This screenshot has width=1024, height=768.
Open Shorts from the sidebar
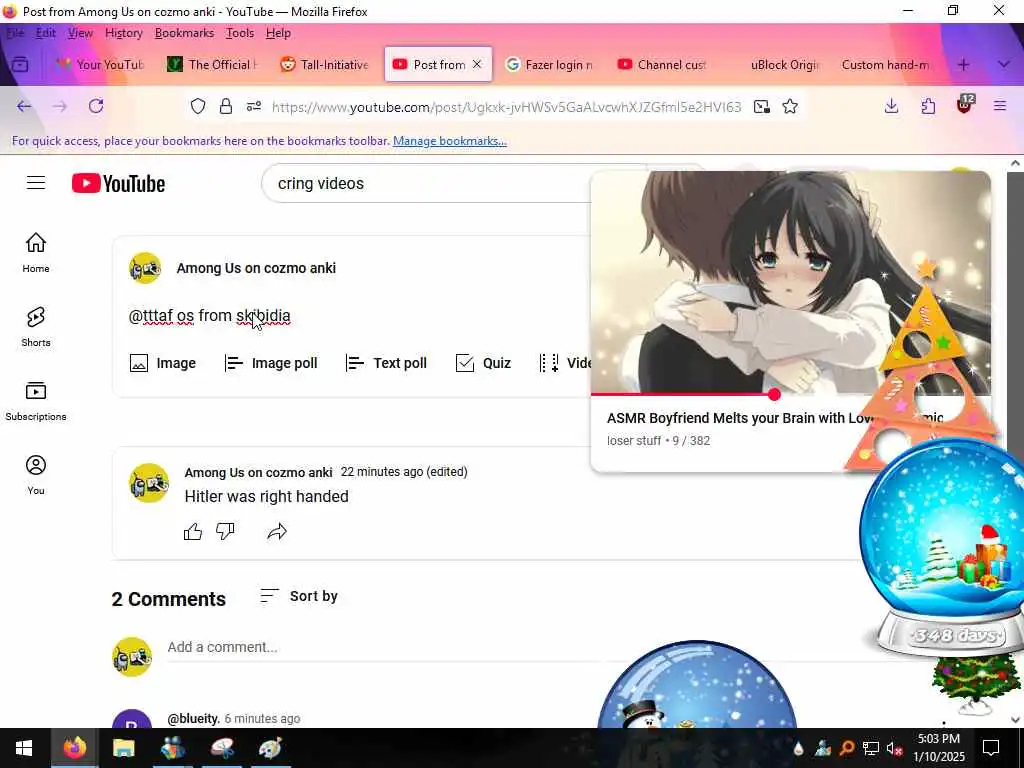coord(36,327)
